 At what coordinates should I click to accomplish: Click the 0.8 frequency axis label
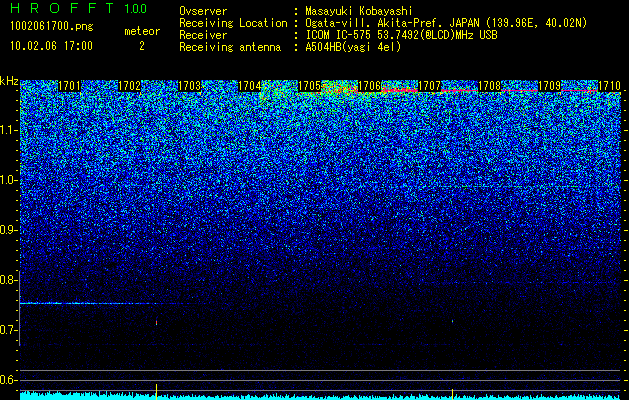9,280
